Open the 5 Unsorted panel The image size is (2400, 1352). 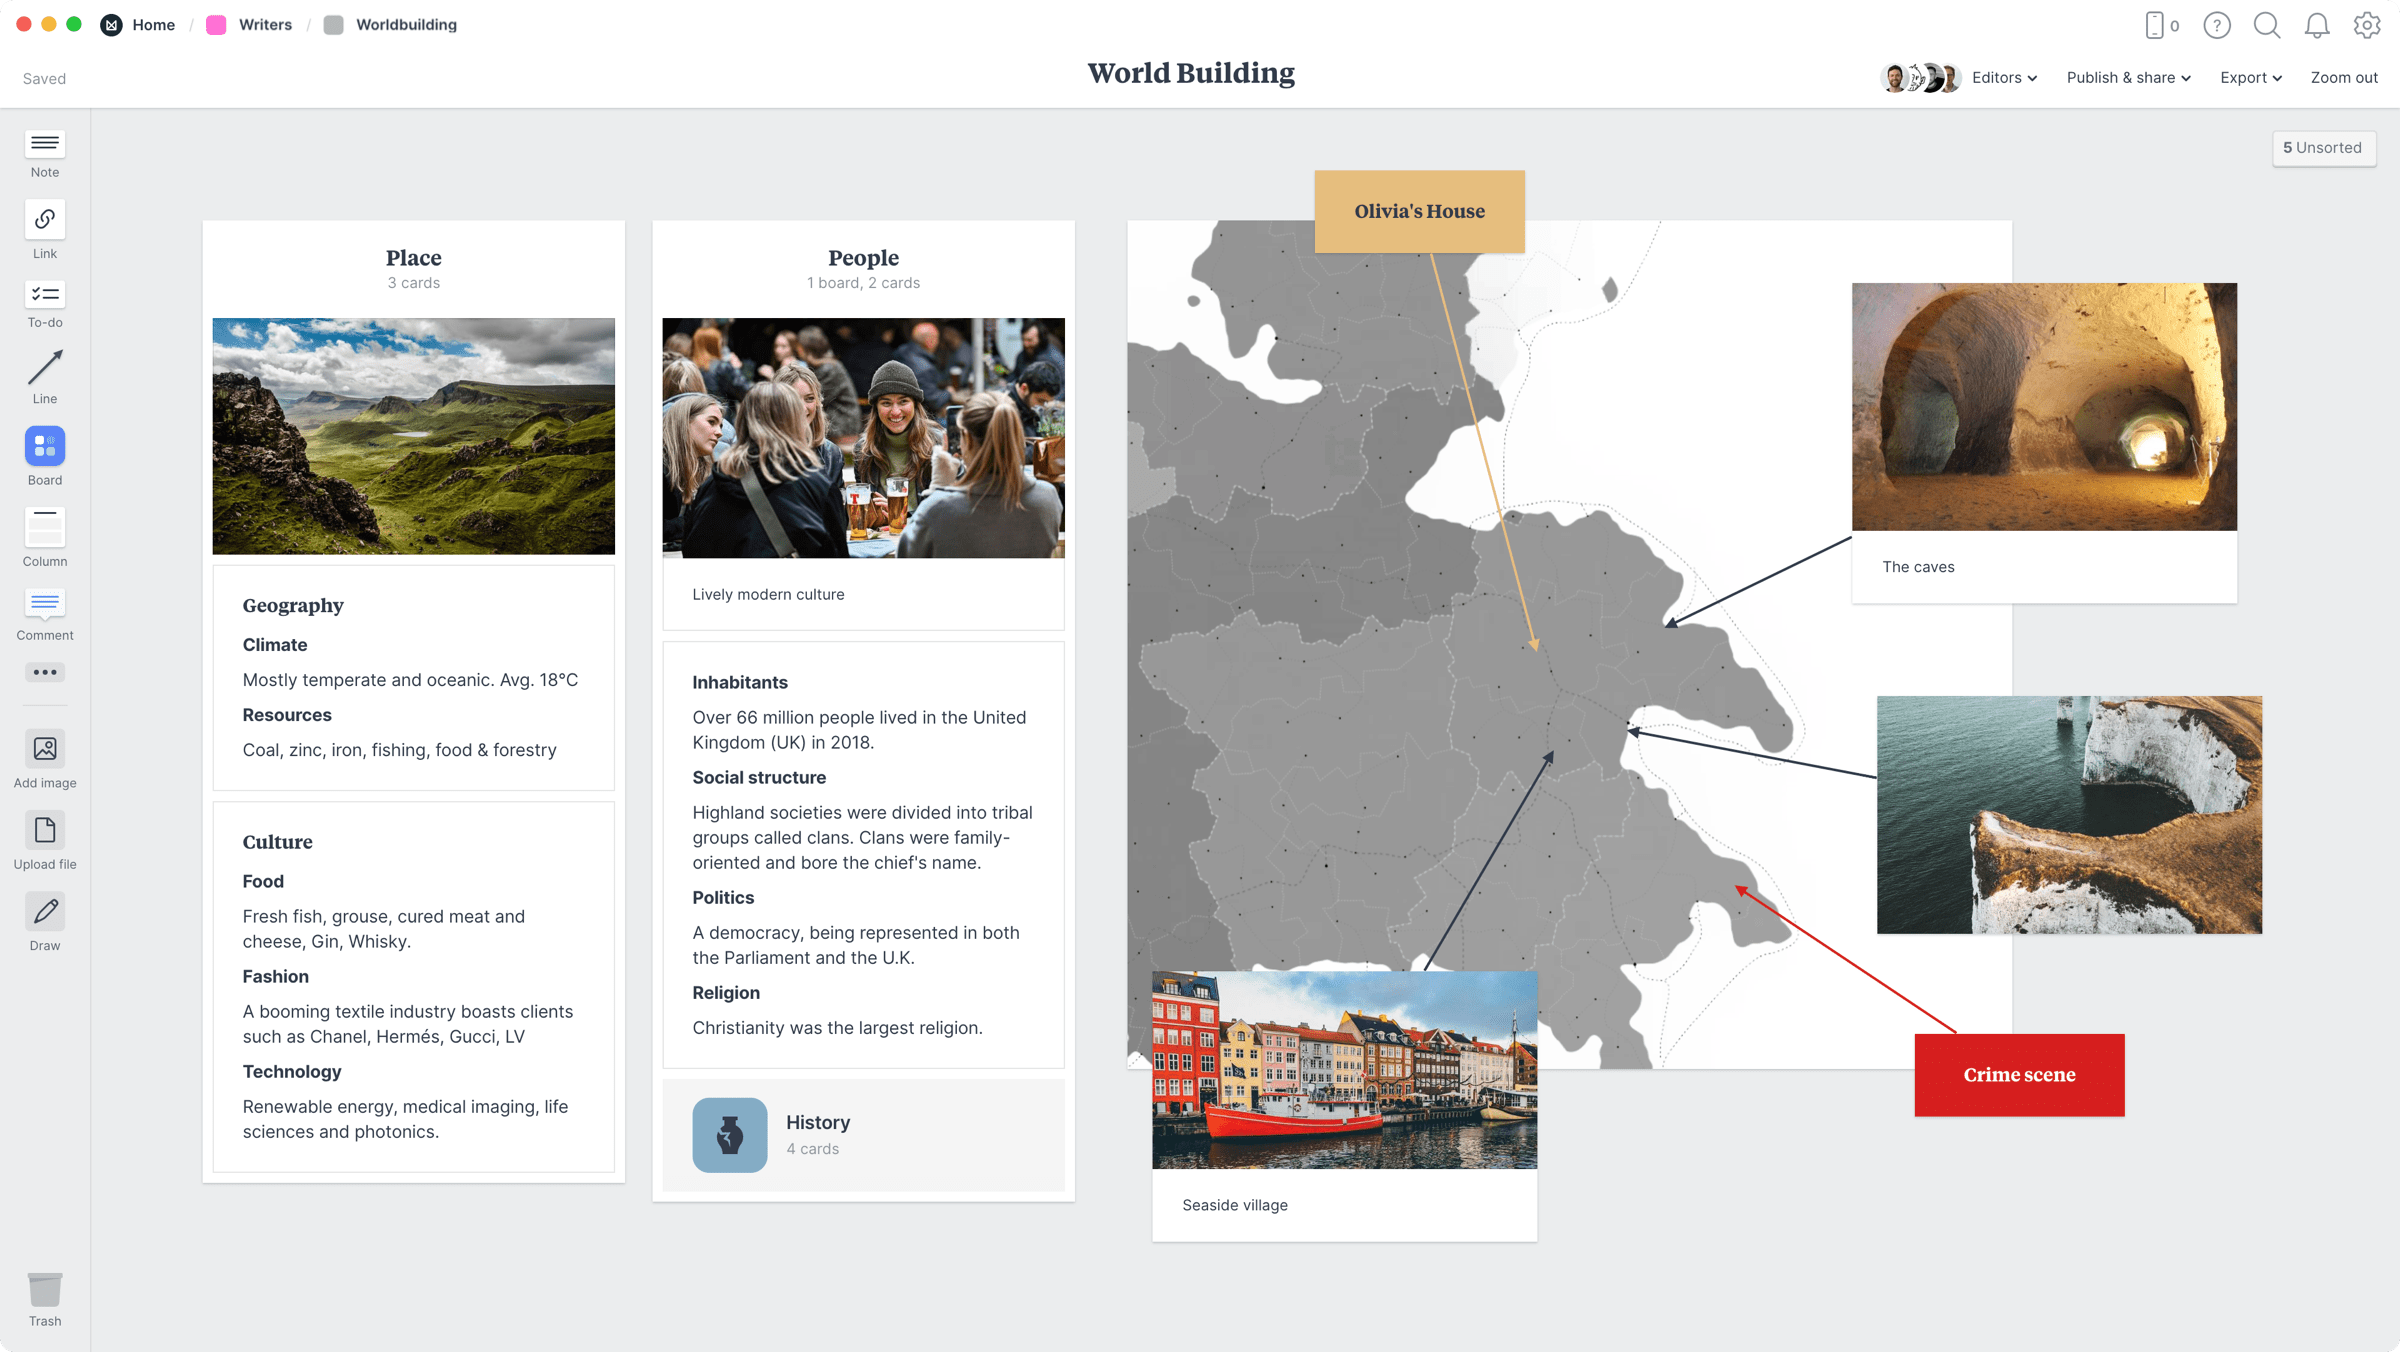2322,148
